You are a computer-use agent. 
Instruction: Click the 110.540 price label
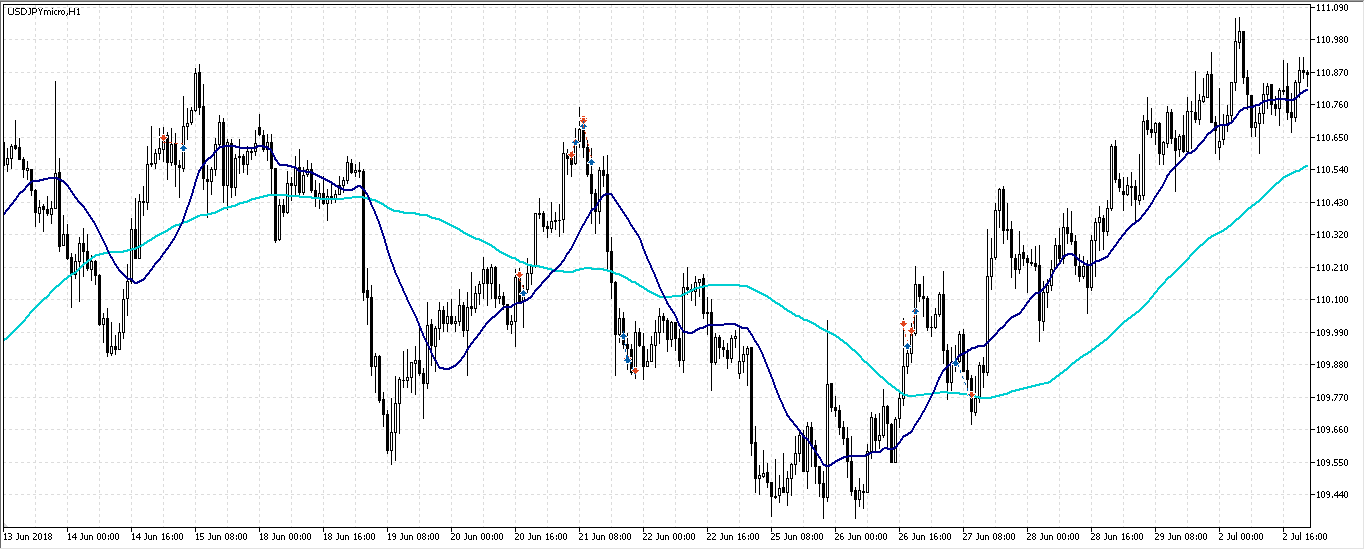point(1333,170)
